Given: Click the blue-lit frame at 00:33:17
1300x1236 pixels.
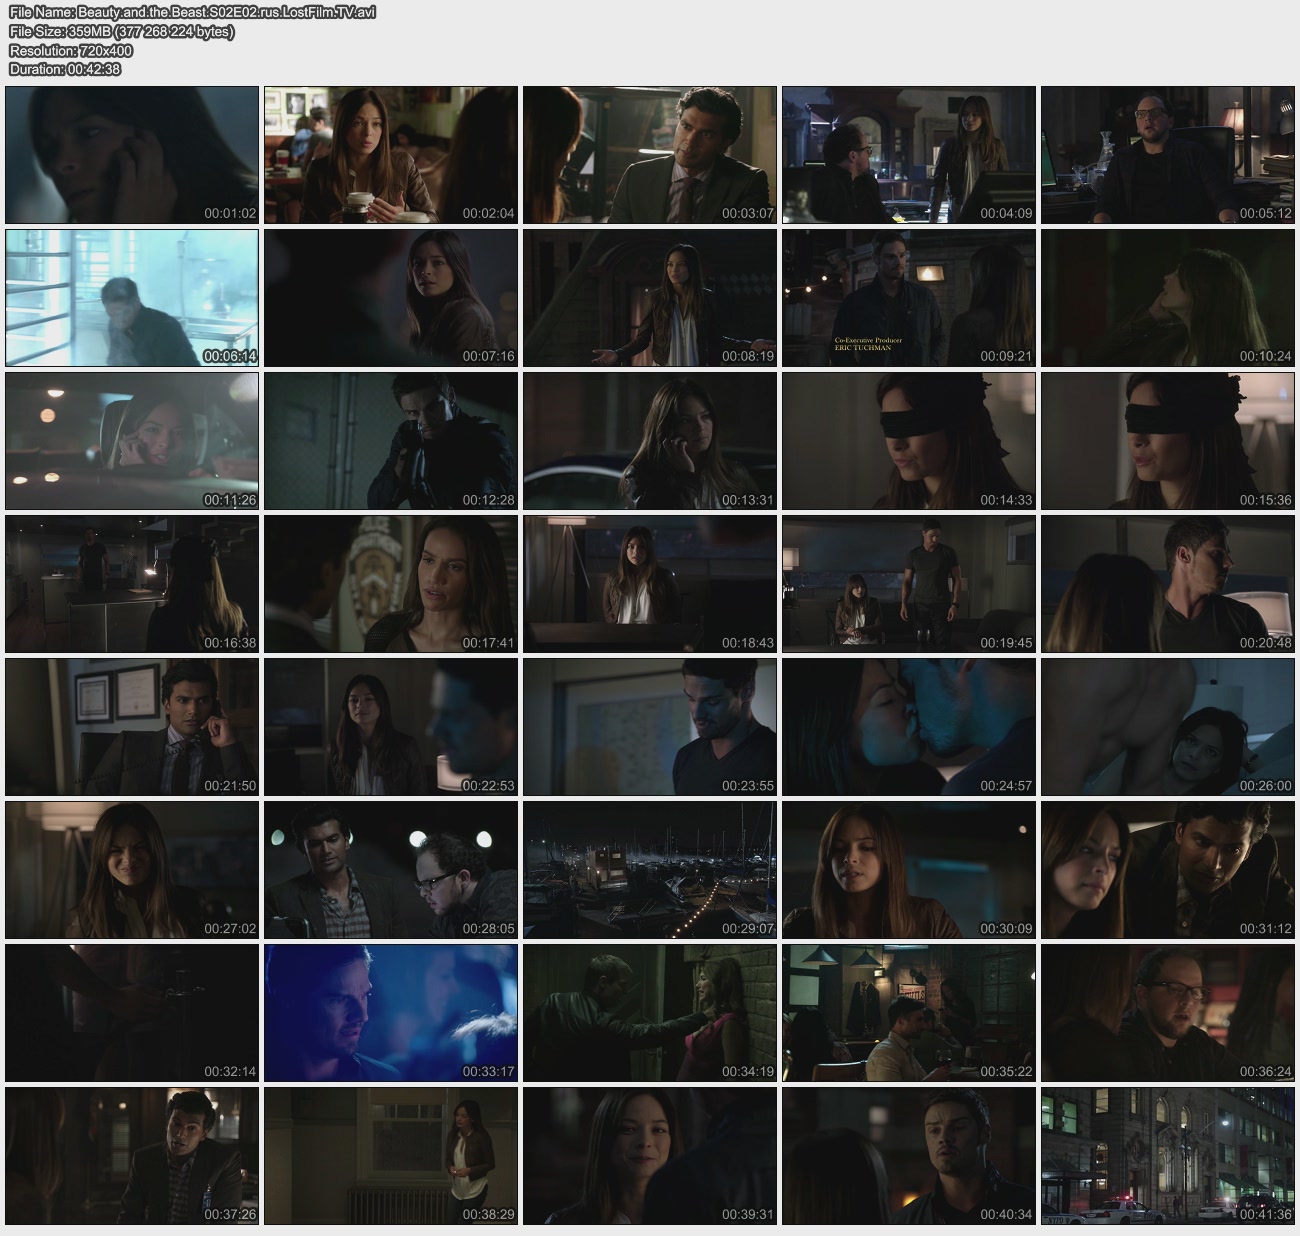Looking at the screenshot, I should (391, 1013).
